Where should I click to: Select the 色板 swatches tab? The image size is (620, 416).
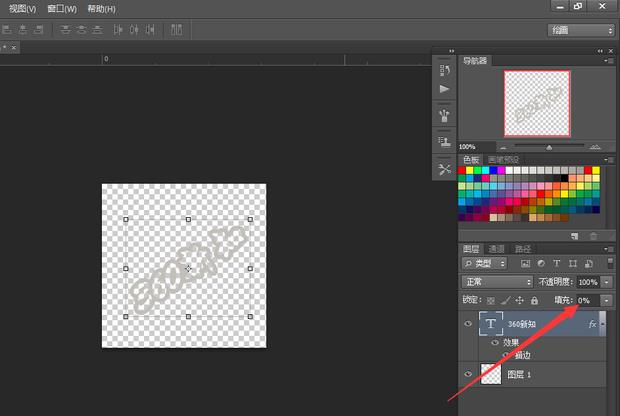coord(471,160)
